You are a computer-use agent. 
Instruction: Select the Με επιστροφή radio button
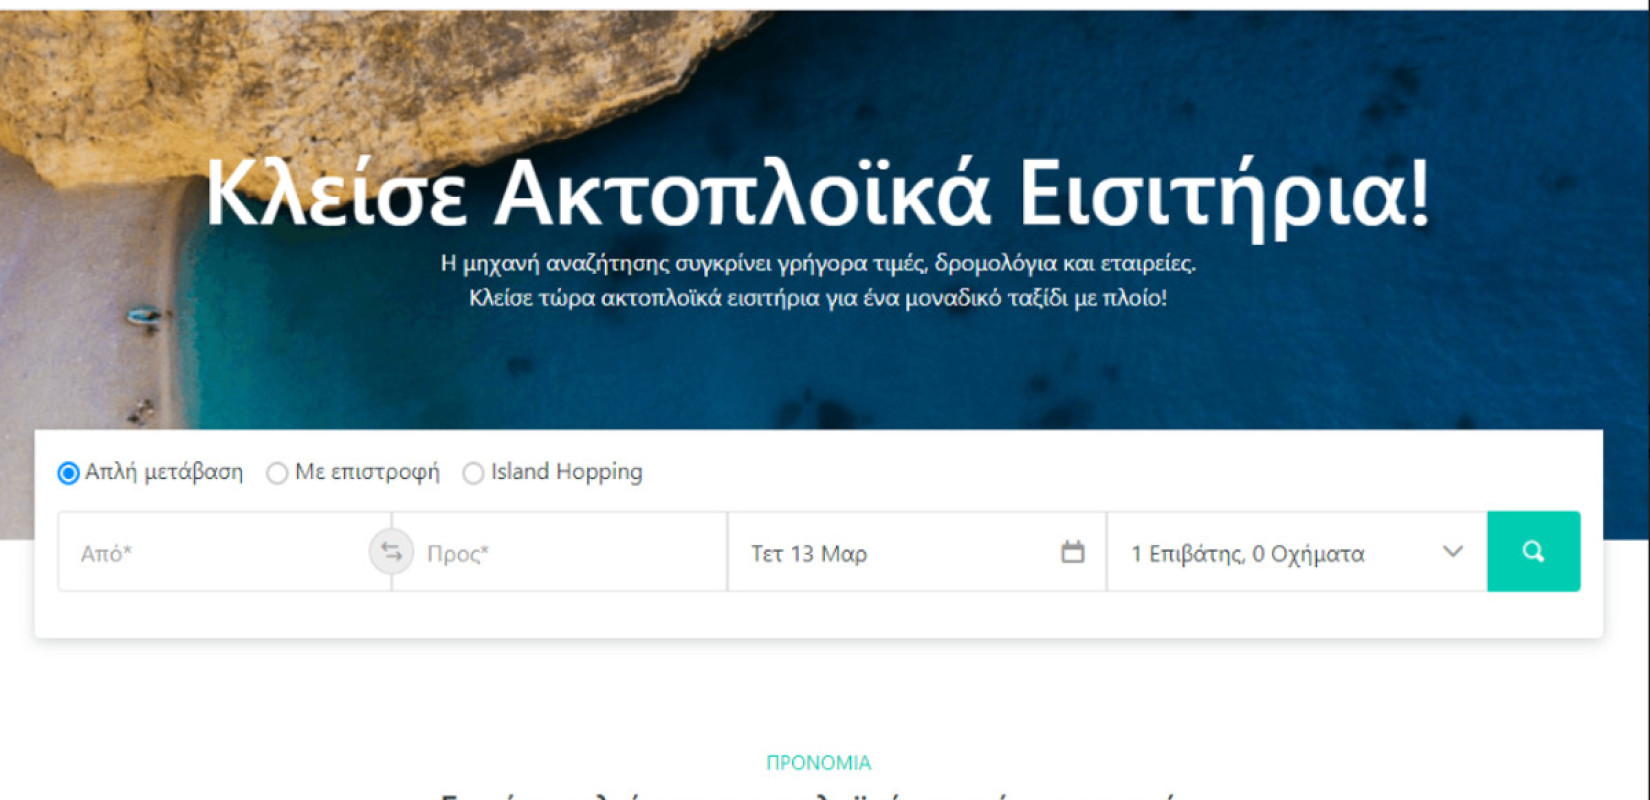(x=277, y=473)
